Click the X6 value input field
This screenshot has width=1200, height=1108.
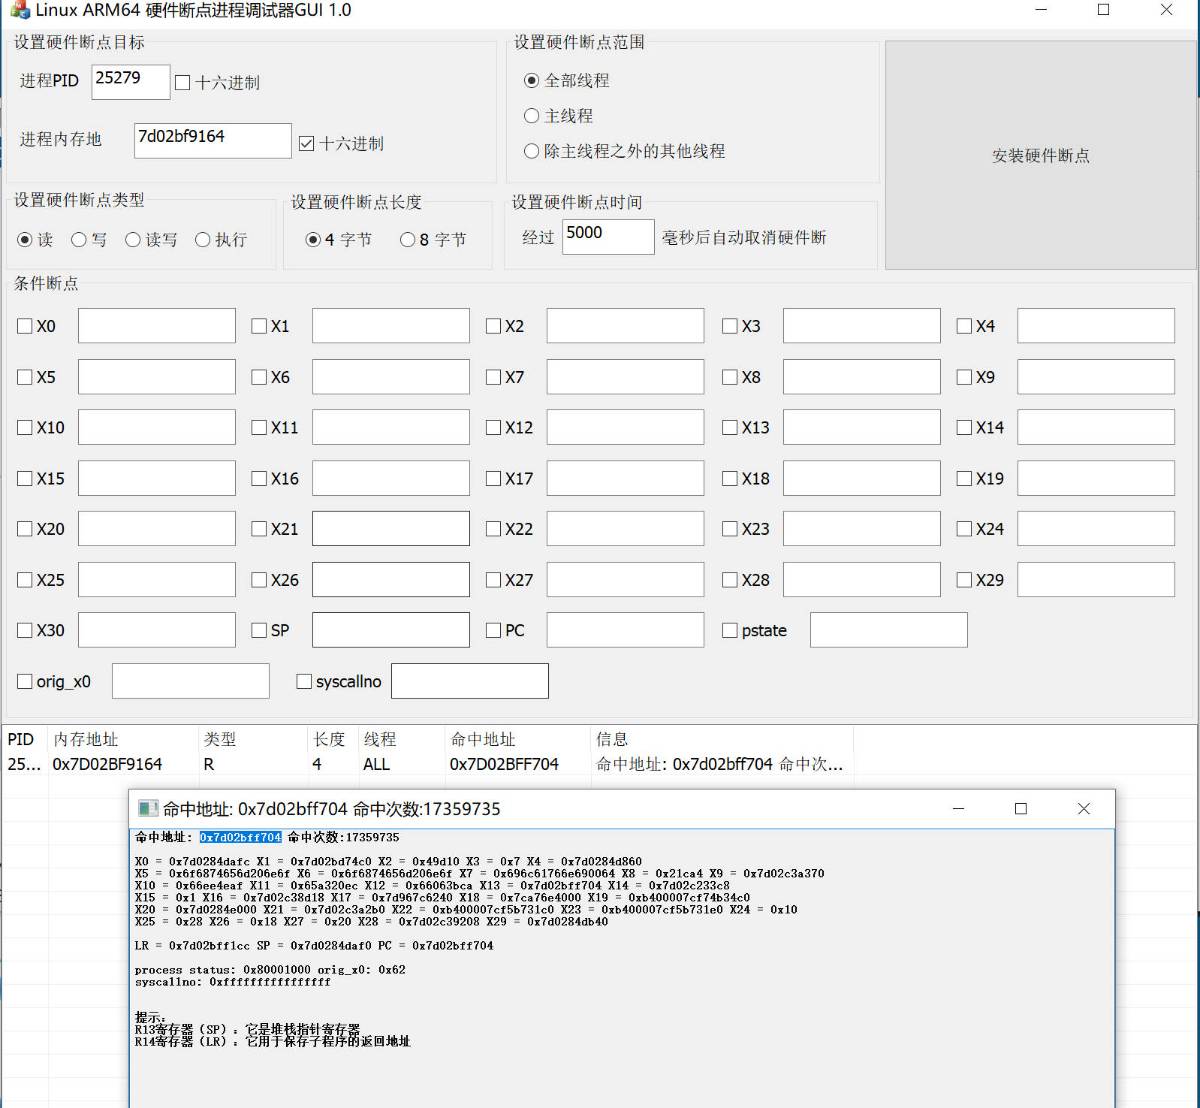point(391,377)
